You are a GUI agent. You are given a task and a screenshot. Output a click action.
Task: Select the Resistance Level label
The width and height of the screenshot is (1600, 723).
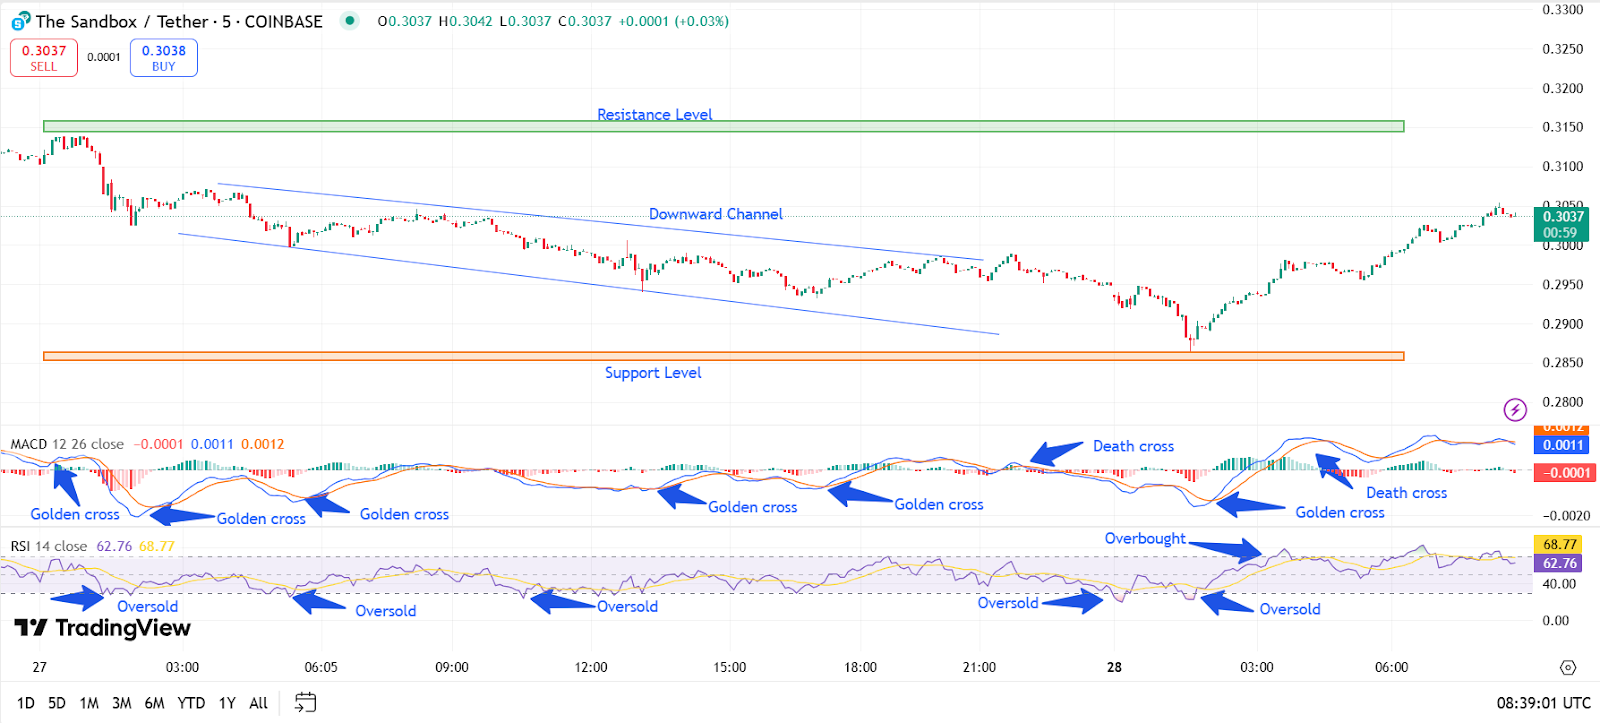click(x=655, y=114)
